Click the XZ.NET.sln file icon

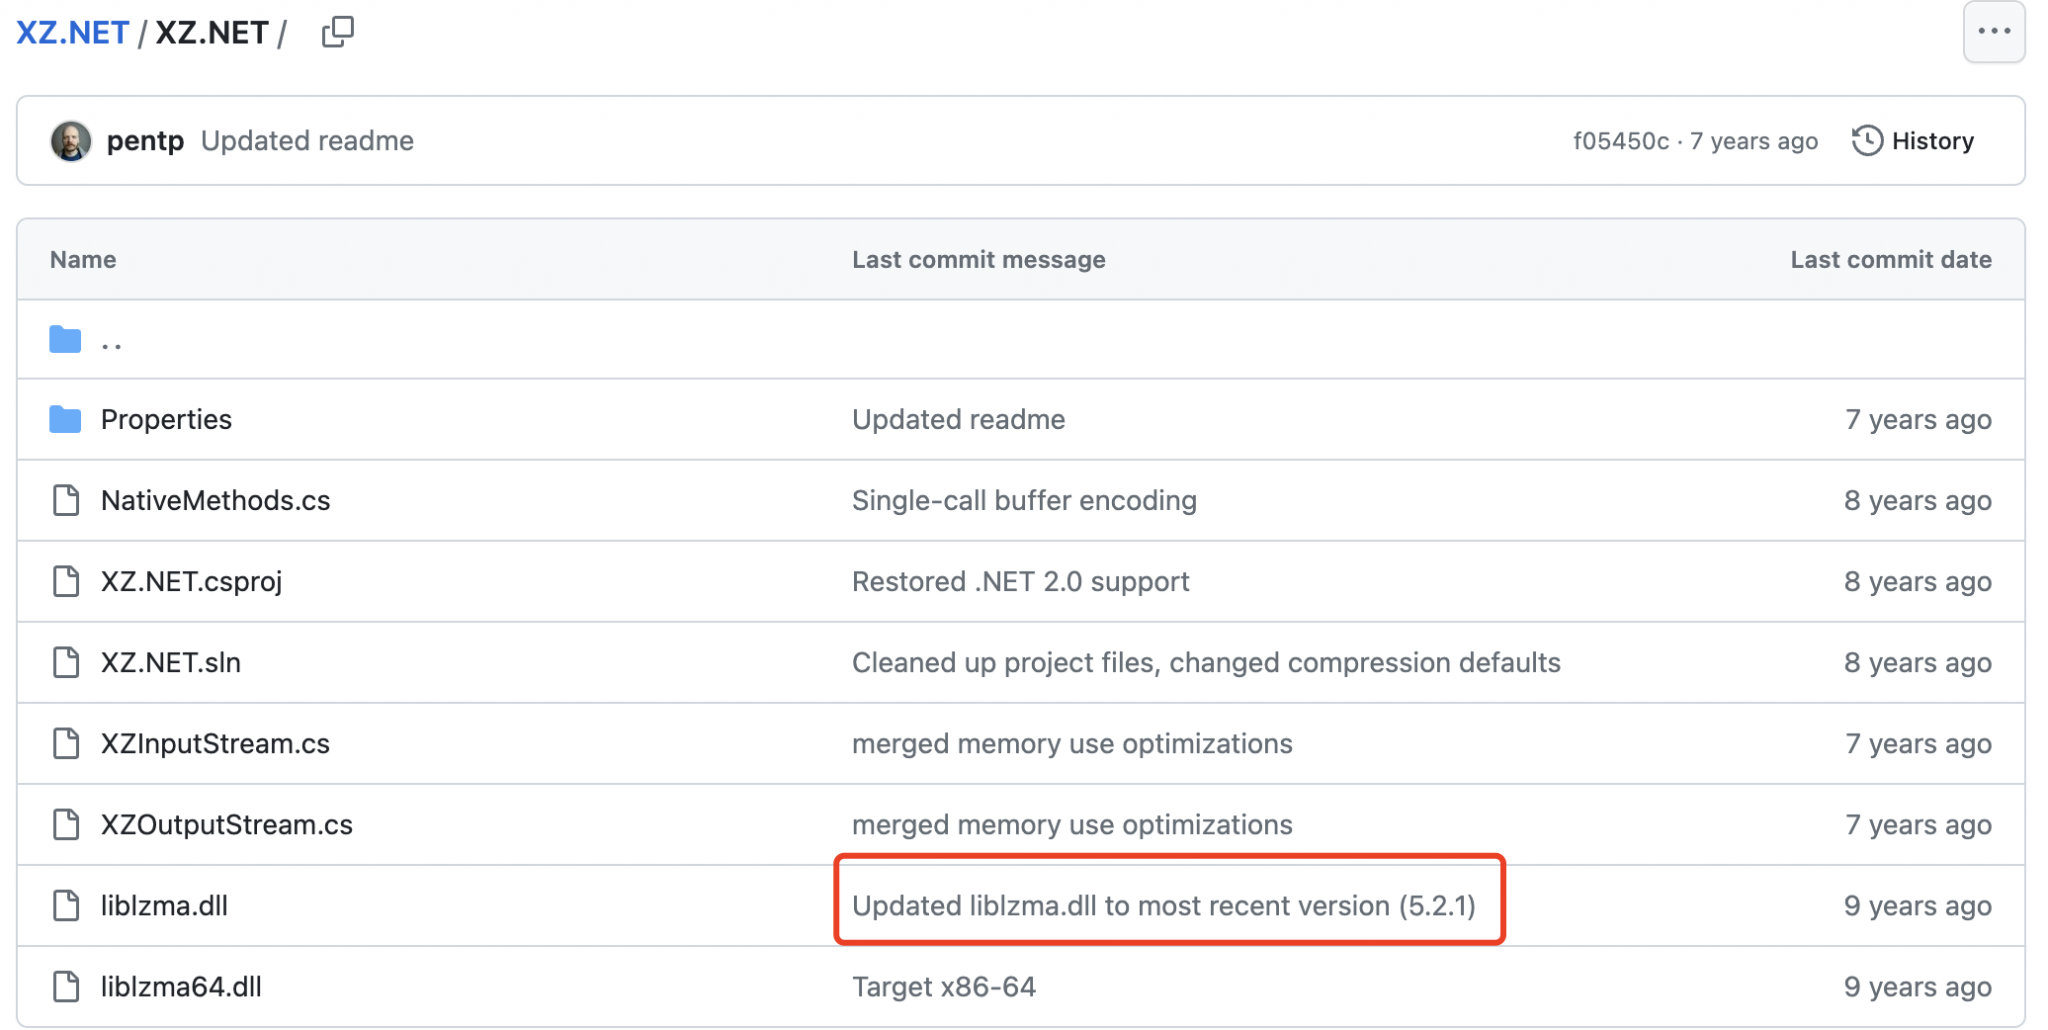click(x=66, y=662)
